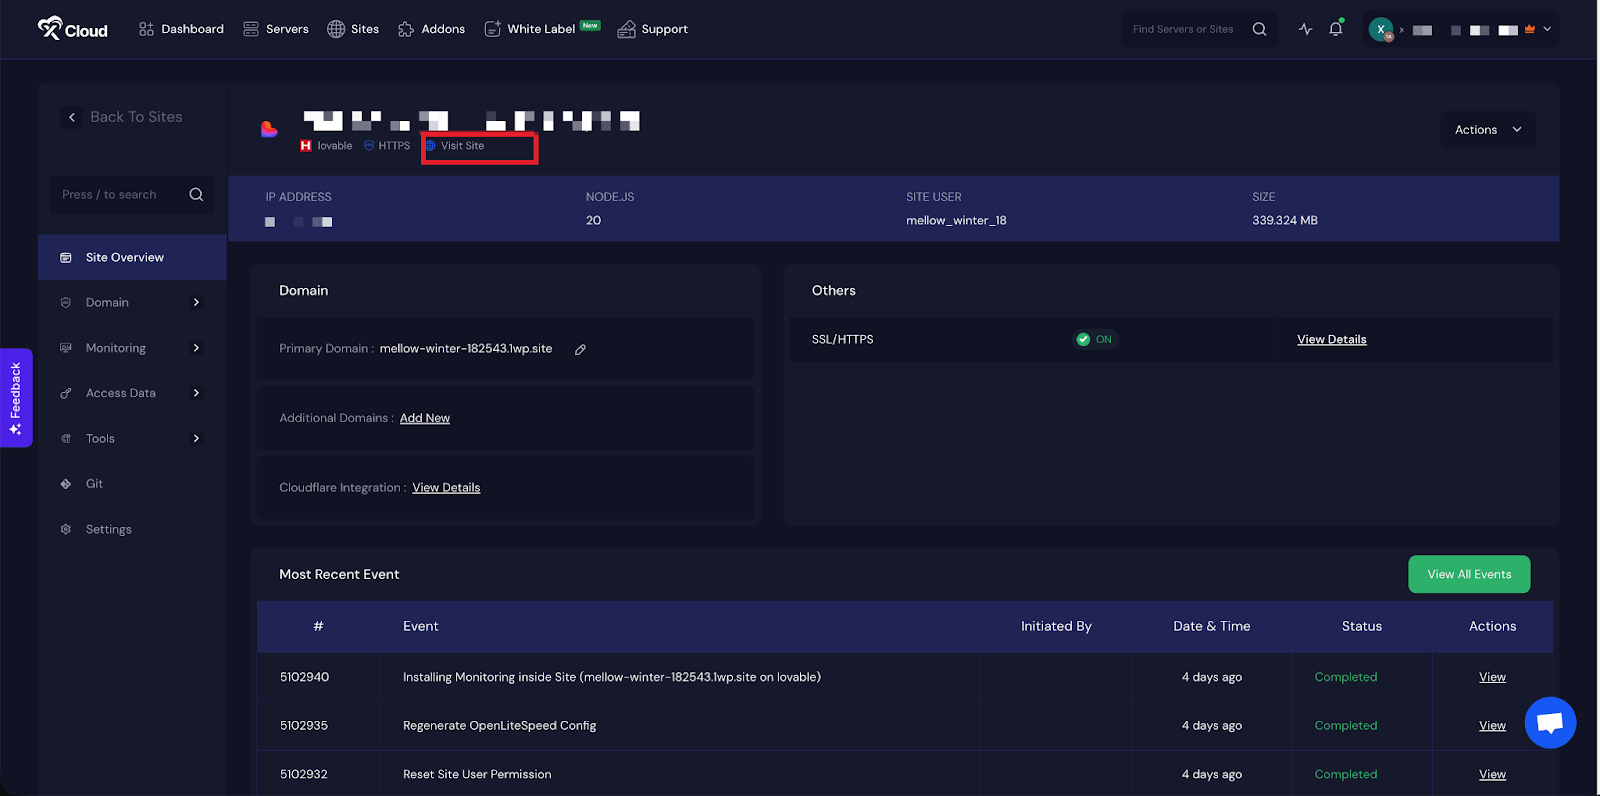
Task: Click the xCloud logo
Action: click(x=72, y=29)
